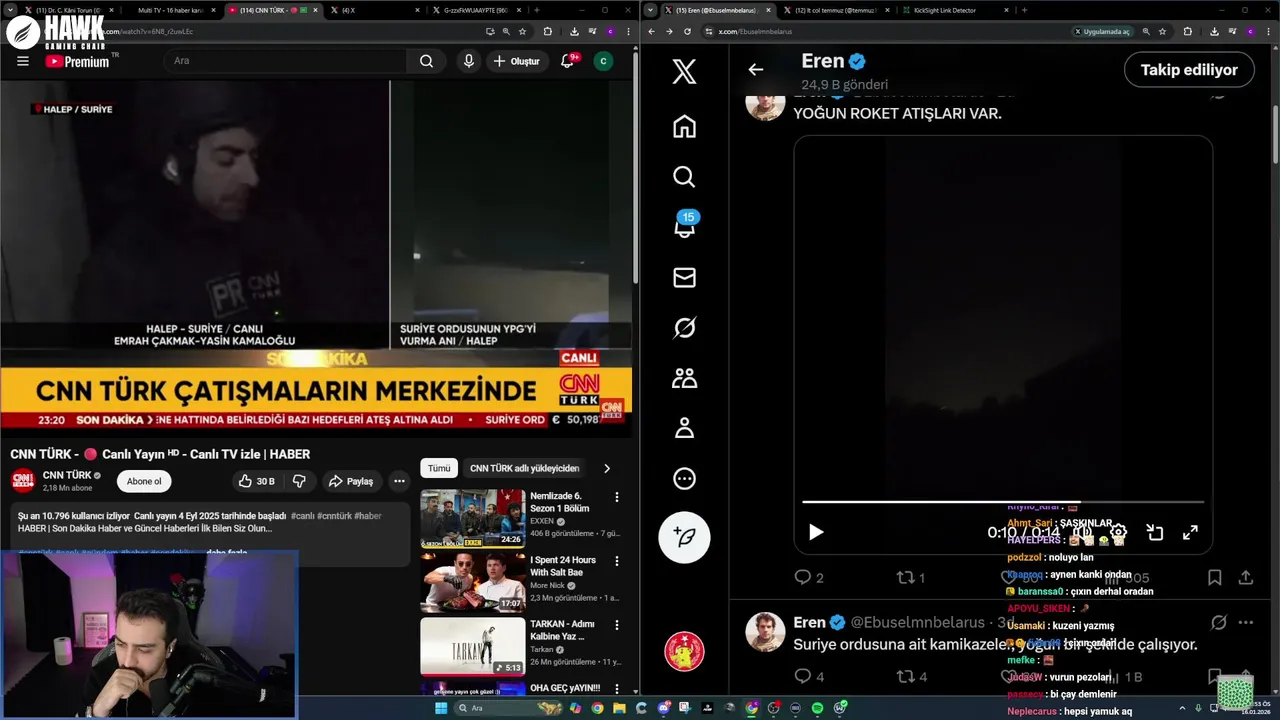Image resolution: width=1280 pixels, height=720 pixels.
Task: Open I Spent 24 Hours With Salt Bae thumbnail
Action: click(472, 582)
